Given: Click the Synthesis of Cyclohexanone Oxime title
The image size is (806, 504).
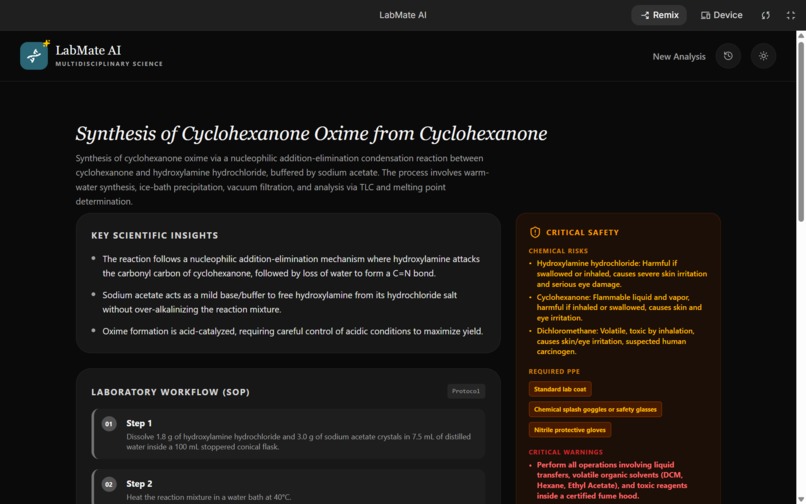Looking at the screenshot, I should click(x=311, y=134).
